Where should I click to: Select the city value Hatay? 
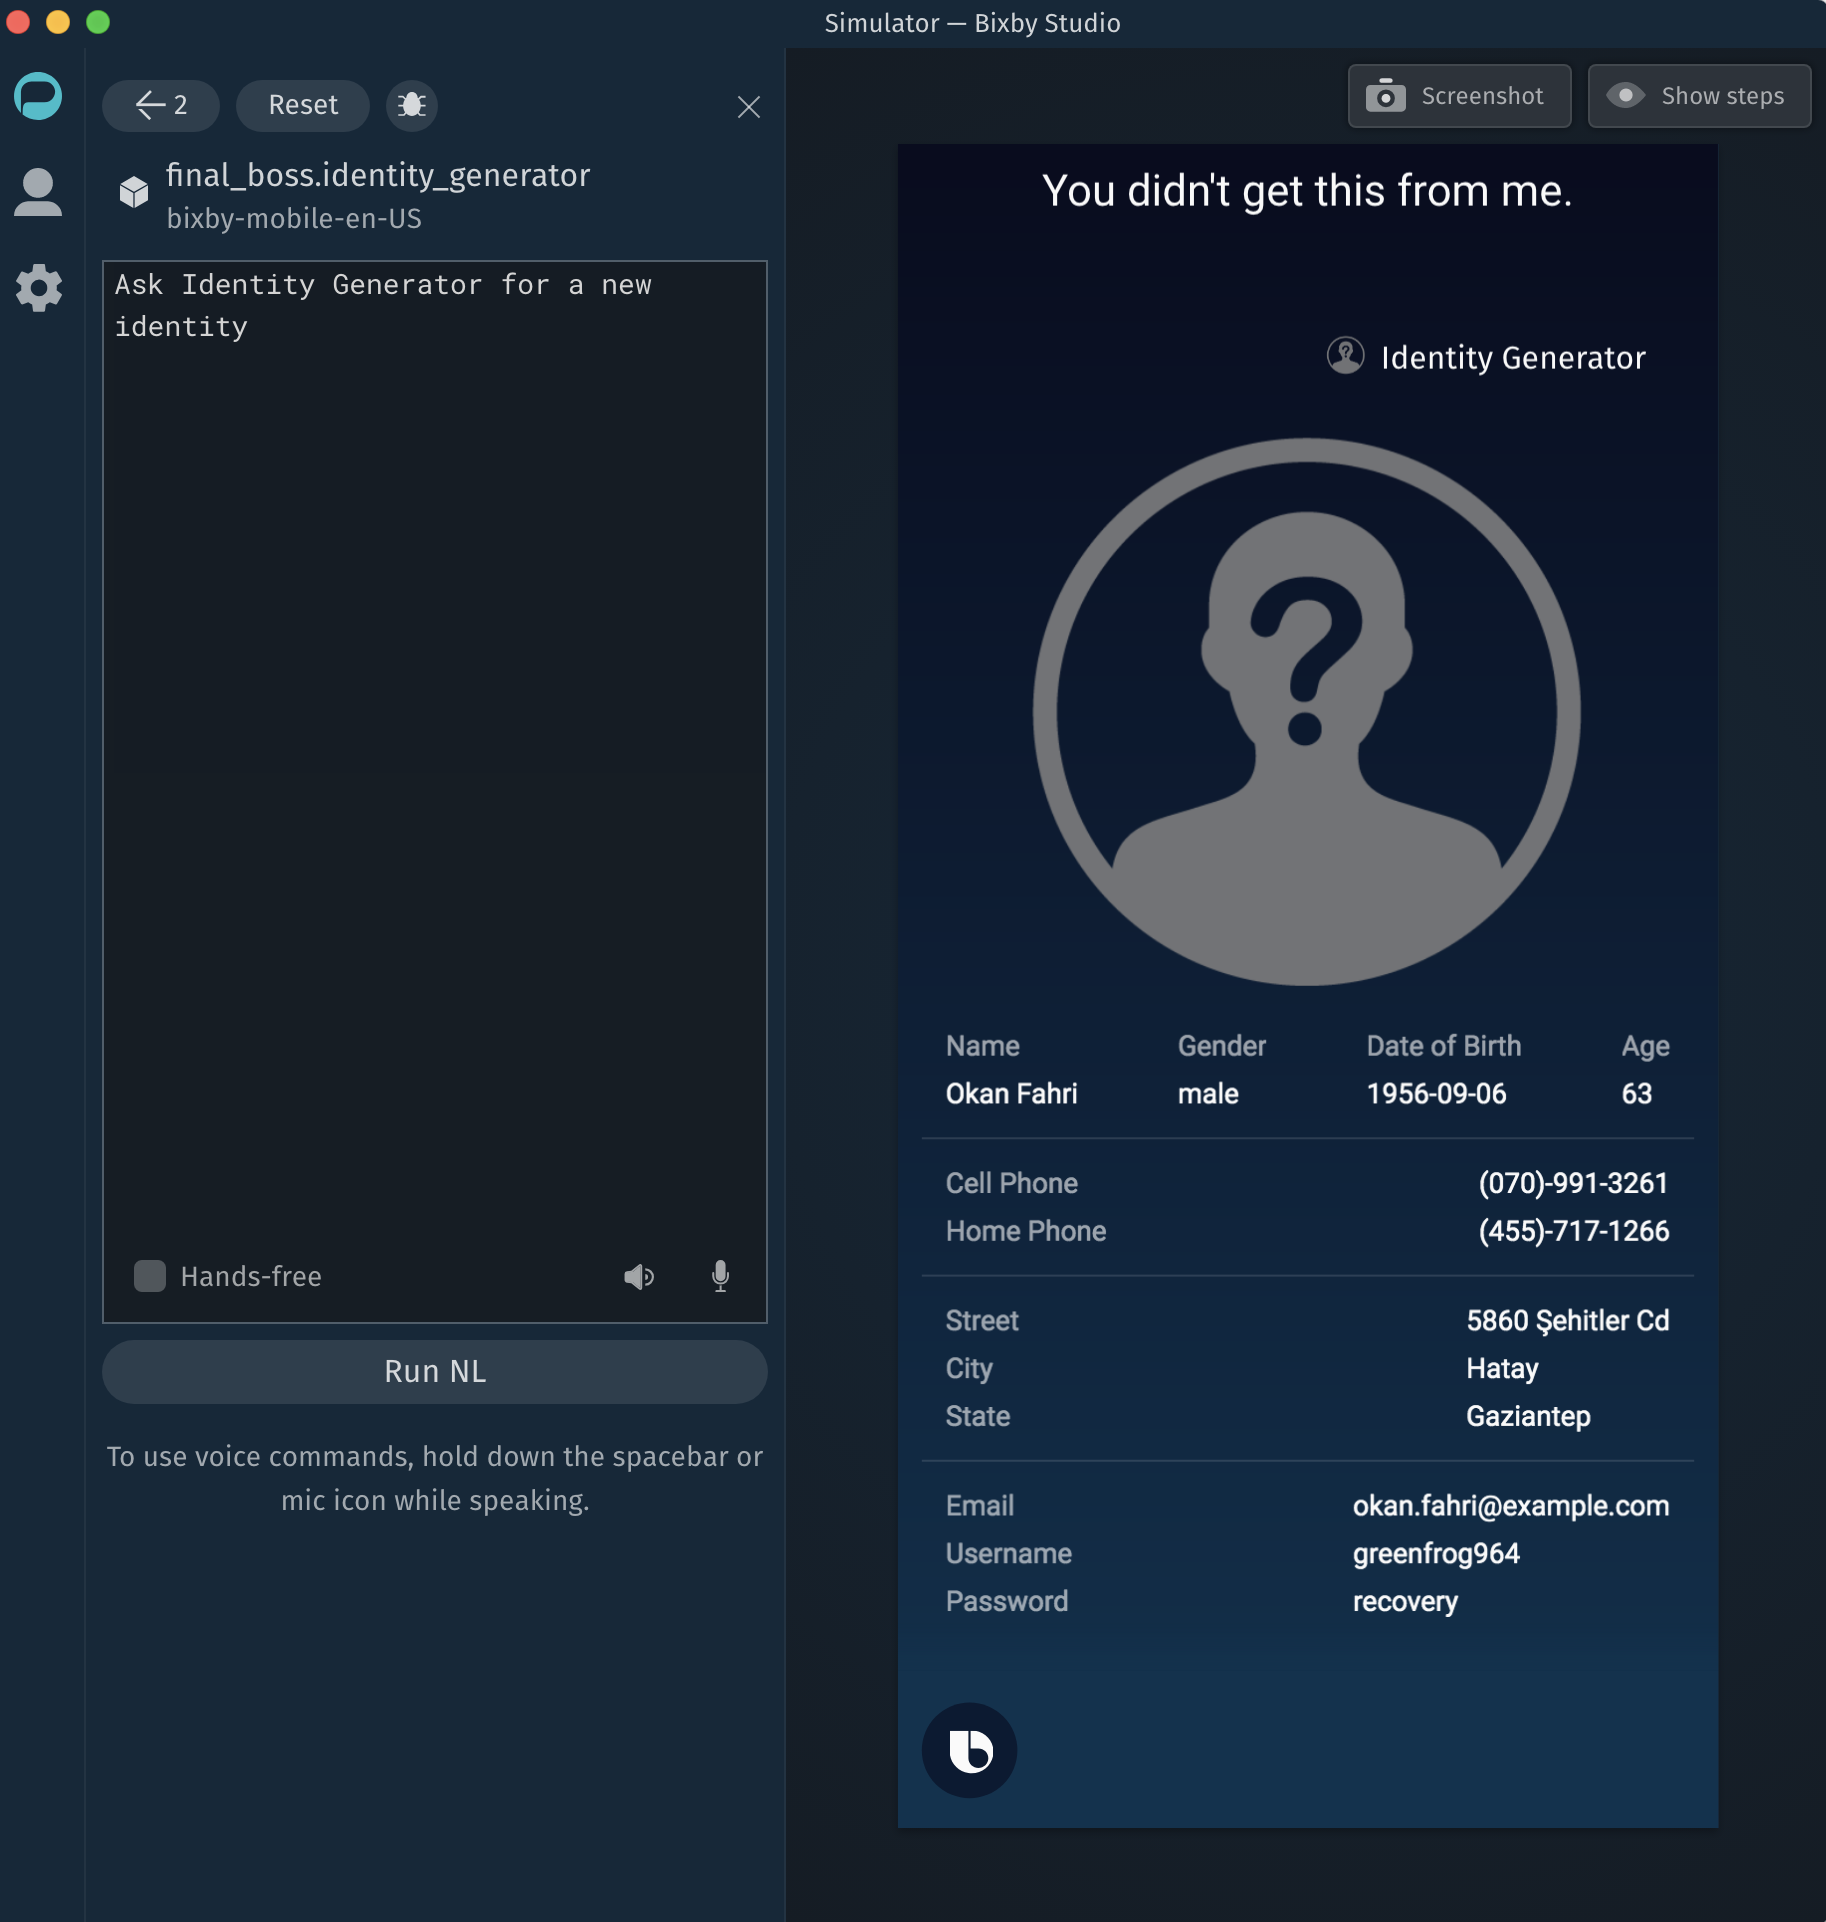1502,1369
